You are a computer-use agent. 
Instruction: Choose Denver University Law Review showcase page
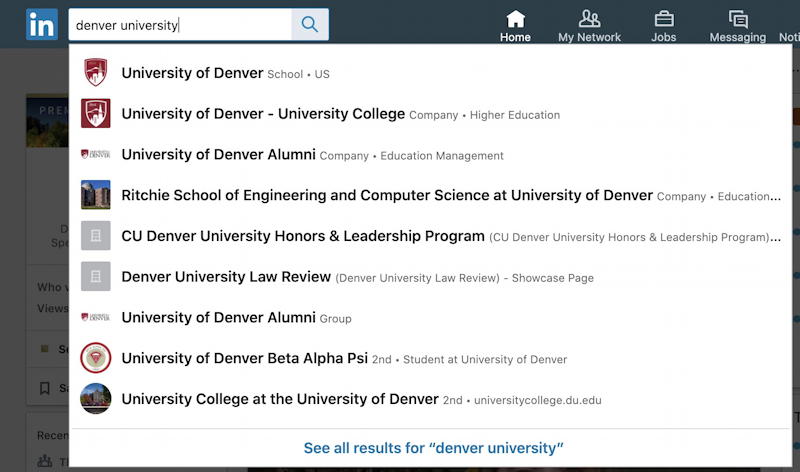click(x=431, y=277)
